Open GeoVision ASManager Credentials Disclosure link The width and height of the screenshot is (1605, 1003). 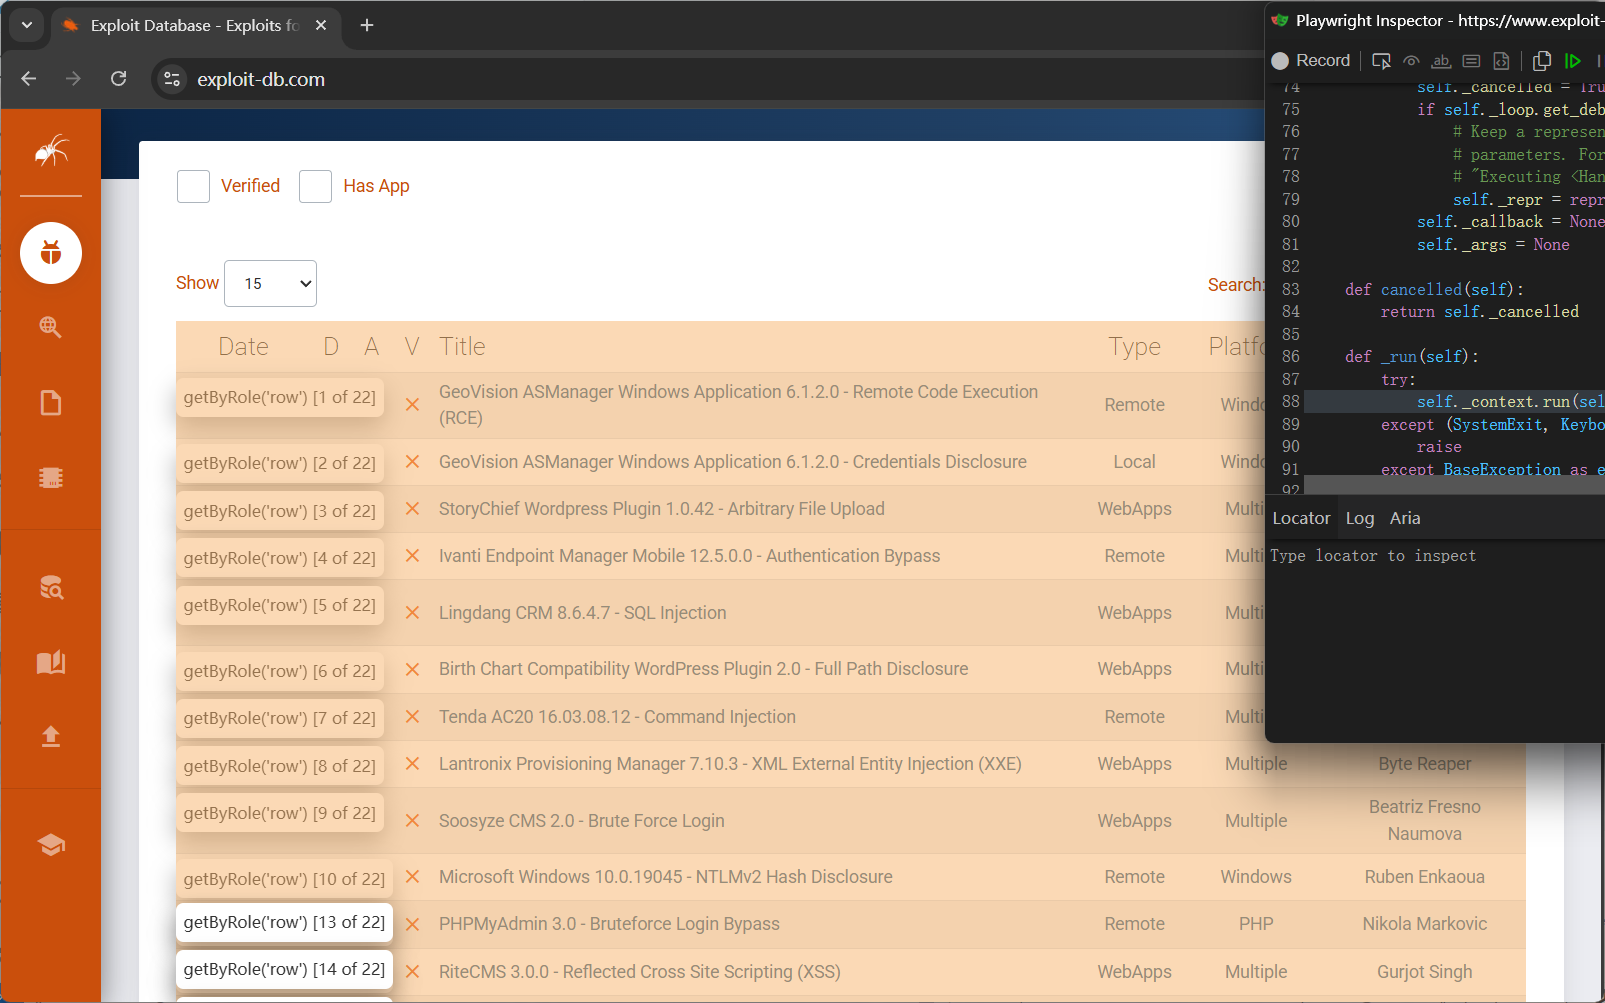[732, 462]
